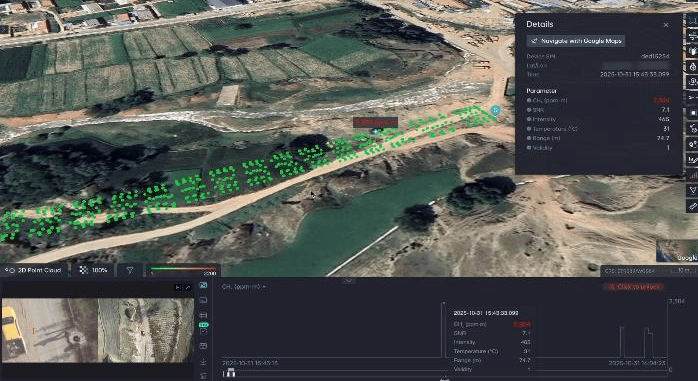Open the right aerial camera image
698x381 pixels.
[x=146, y=330]
